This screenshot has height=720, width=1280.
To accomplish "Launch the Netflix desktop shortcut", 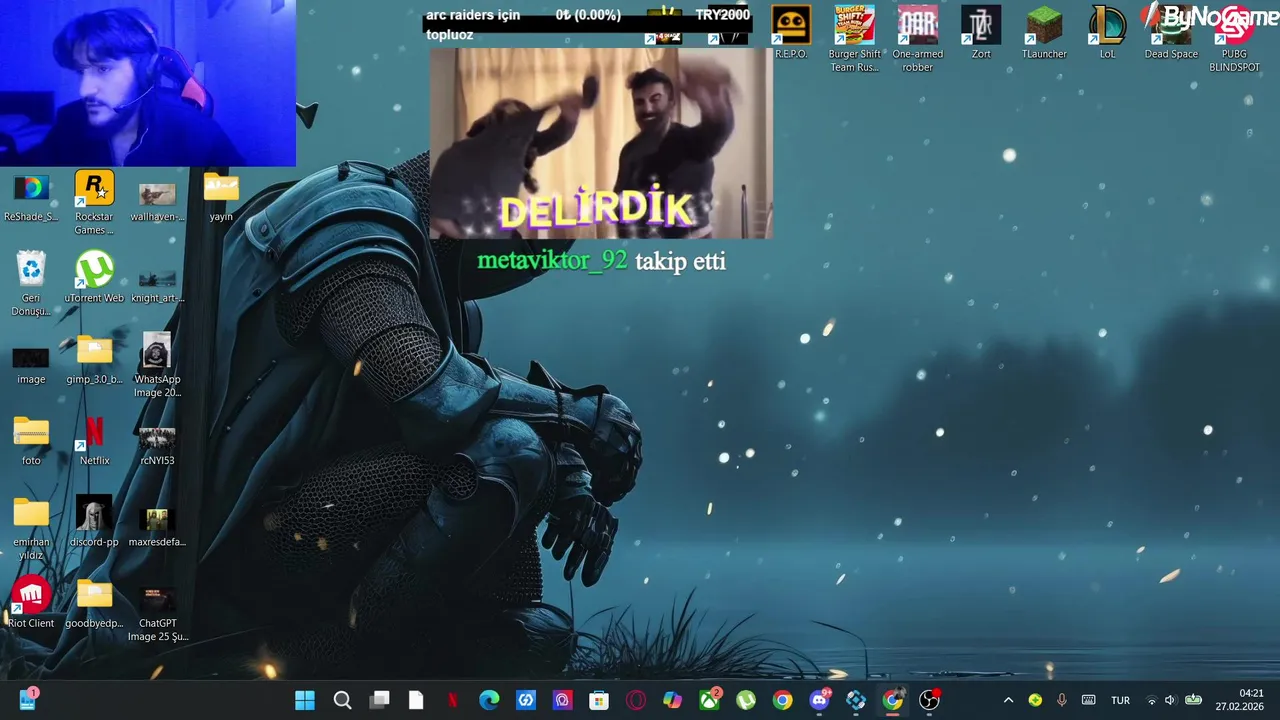I will pyautogui.click(x=94, y=441).
